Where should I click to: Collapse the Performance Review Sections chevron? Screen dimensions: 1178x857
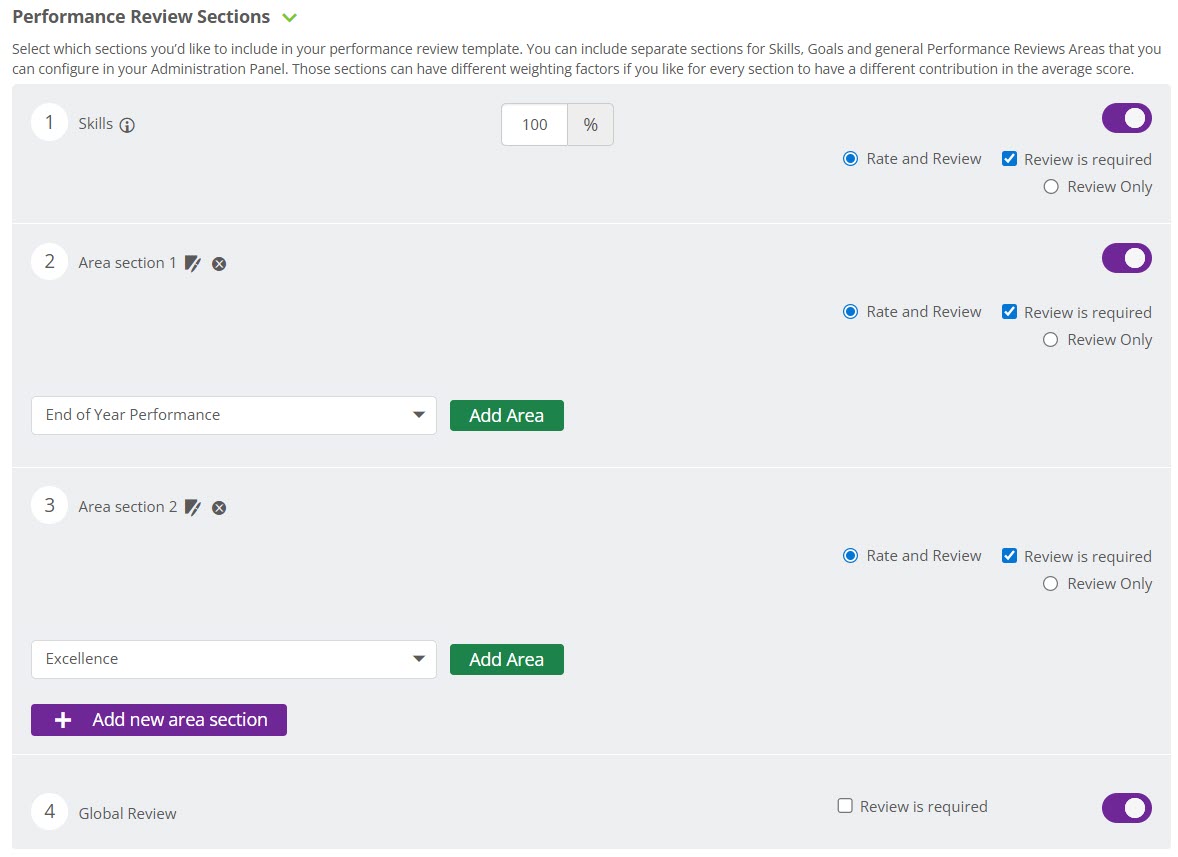290,18
